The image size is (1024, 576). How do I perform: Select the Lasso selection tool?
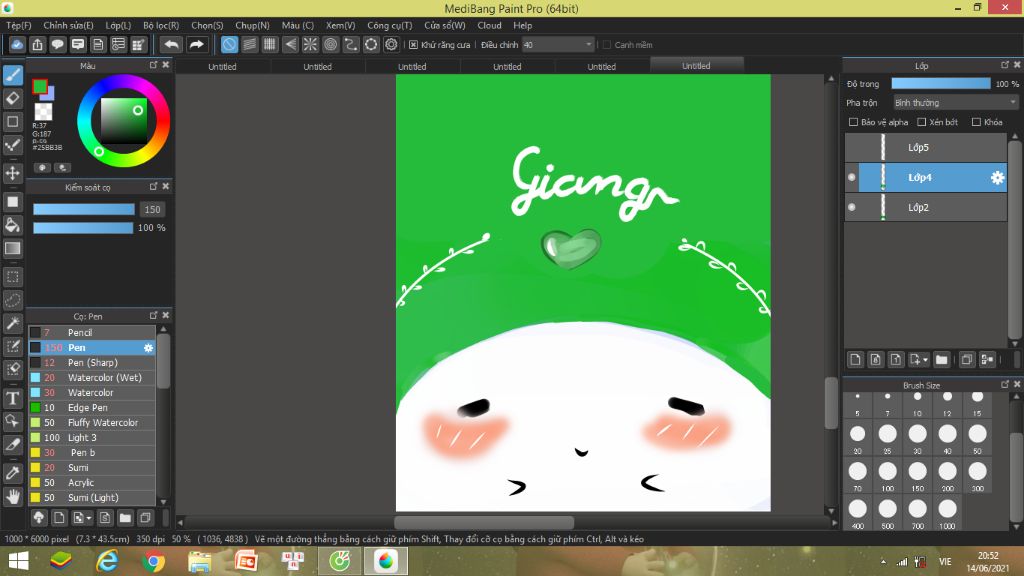(x=12, y=300)
